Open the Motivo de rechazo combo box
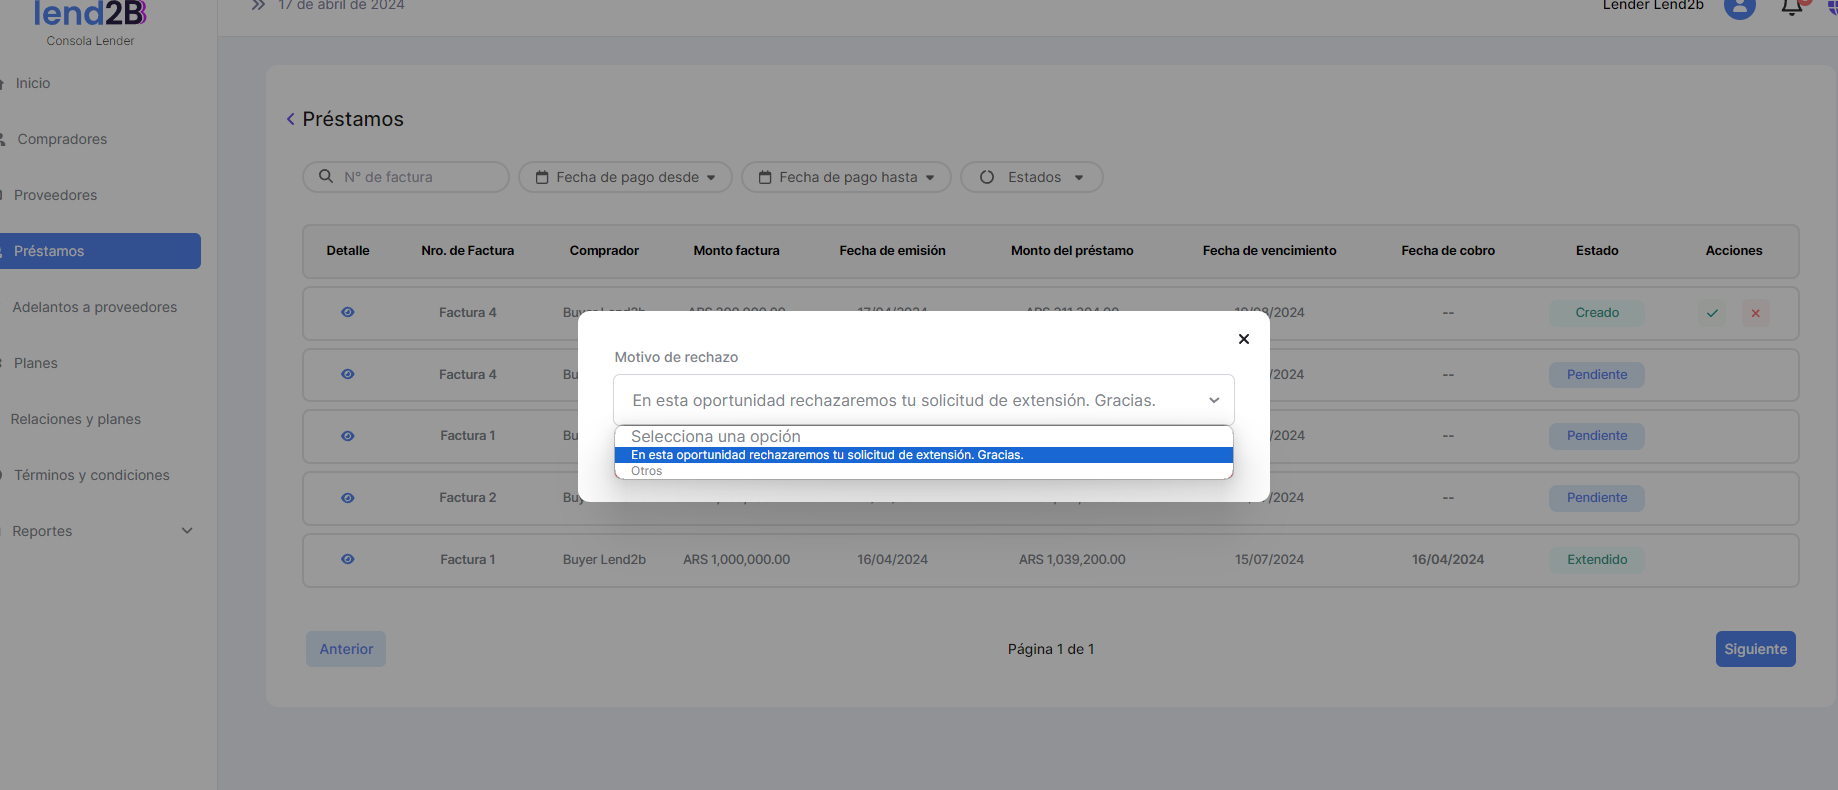 click(923, 400)
